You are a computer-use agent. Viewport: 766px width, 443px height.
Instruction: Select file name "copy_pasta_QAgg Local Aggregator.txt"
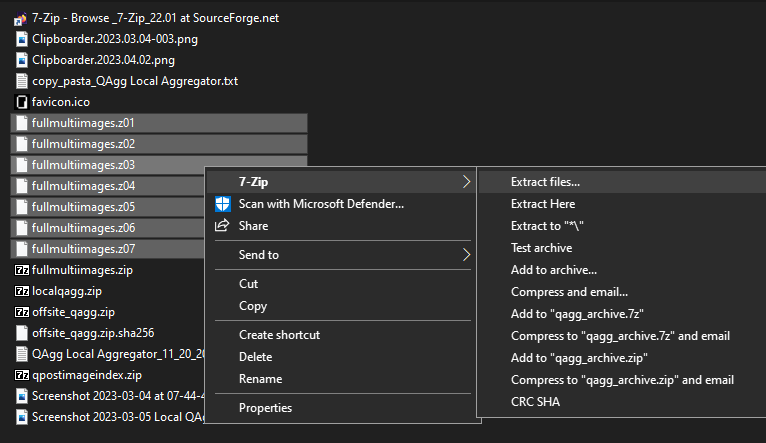point(135,81)
